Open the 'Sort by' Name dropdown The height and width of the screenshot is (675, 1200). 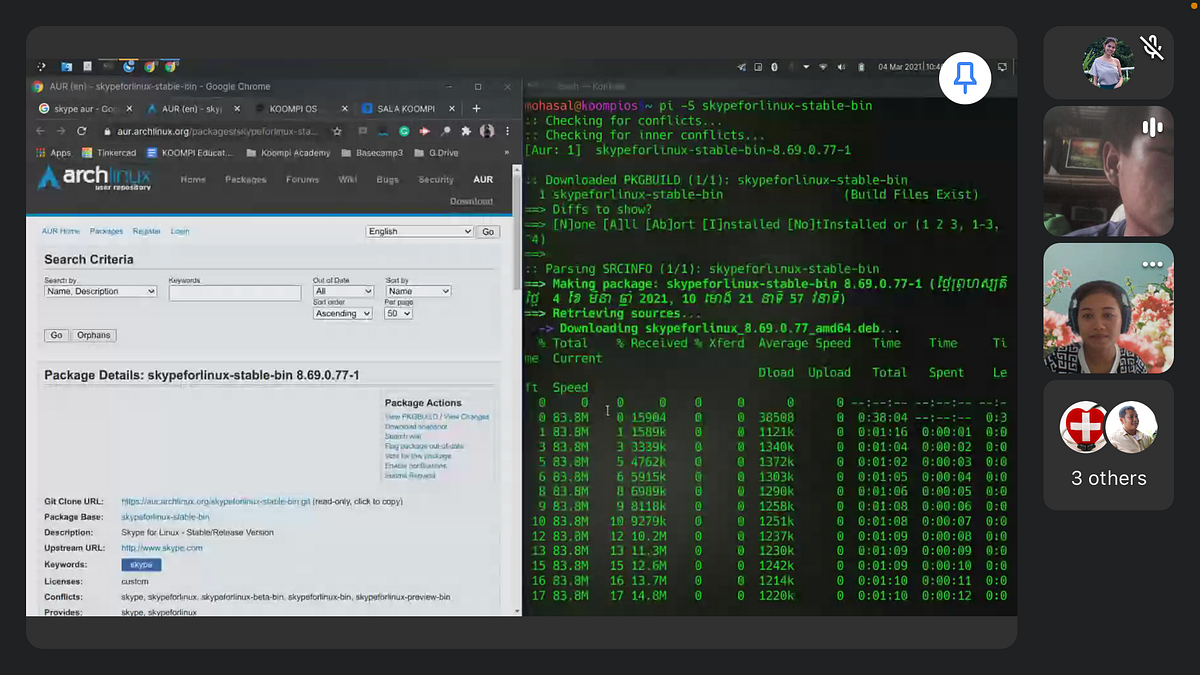pyautogui.click(x=418, y=291)
